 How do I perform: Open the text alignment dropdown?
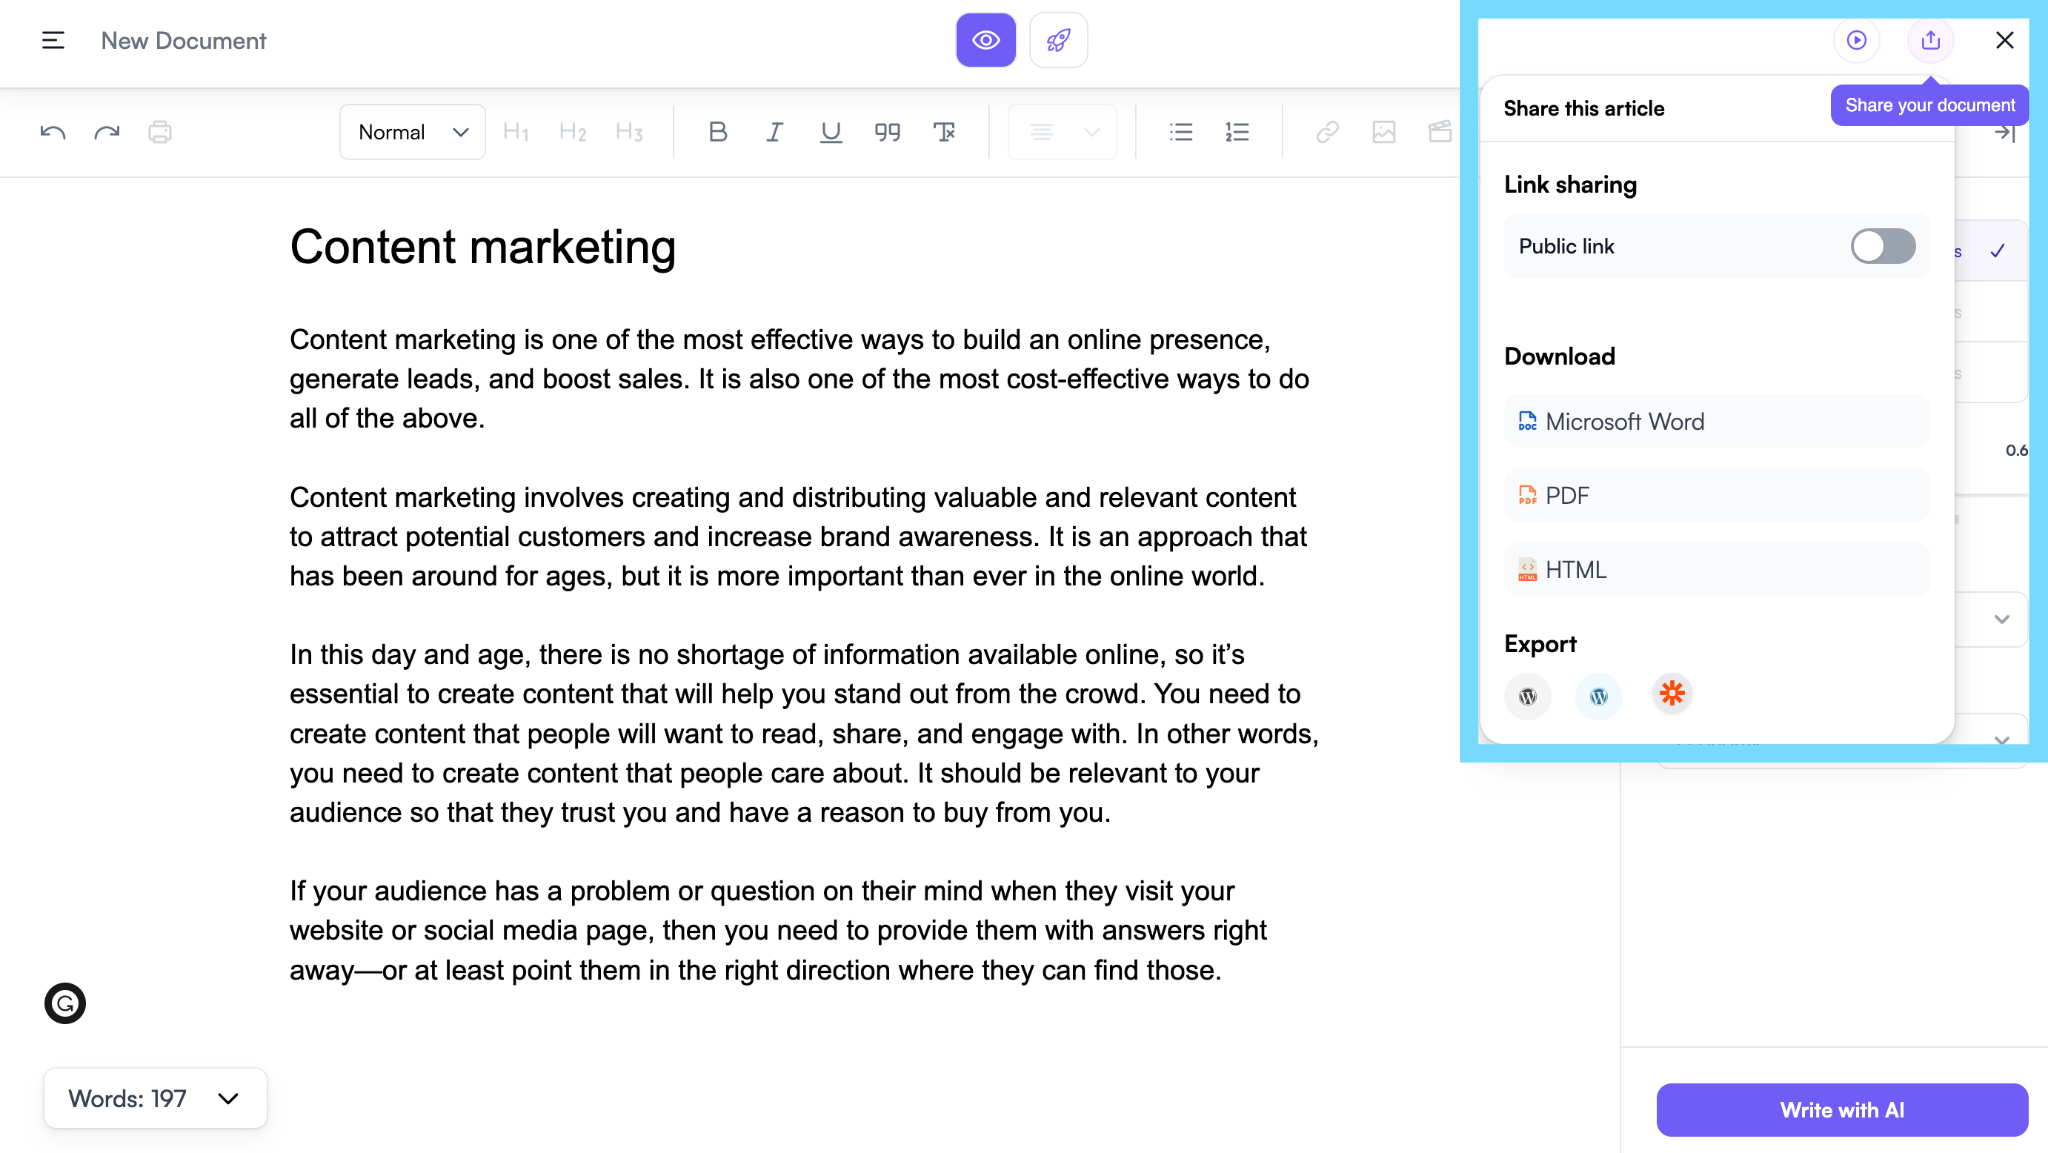(x=1062, y=132)
